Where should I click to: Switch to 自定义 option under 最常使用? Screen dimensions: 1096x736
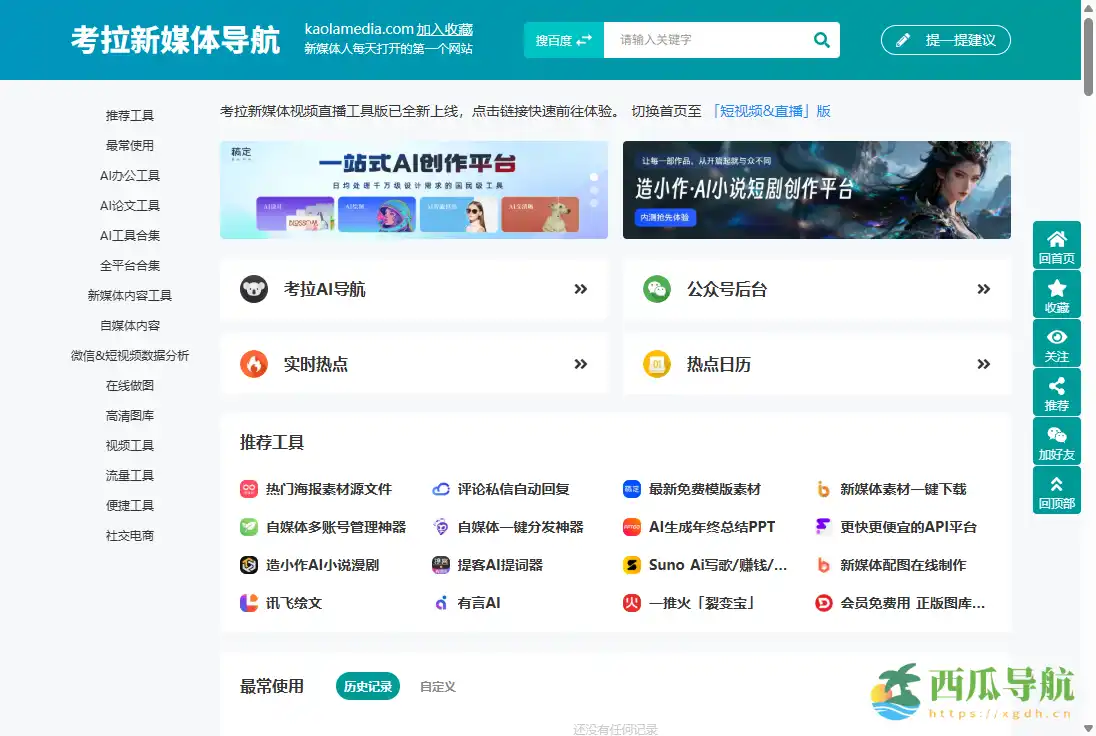[x=436, y=686]
